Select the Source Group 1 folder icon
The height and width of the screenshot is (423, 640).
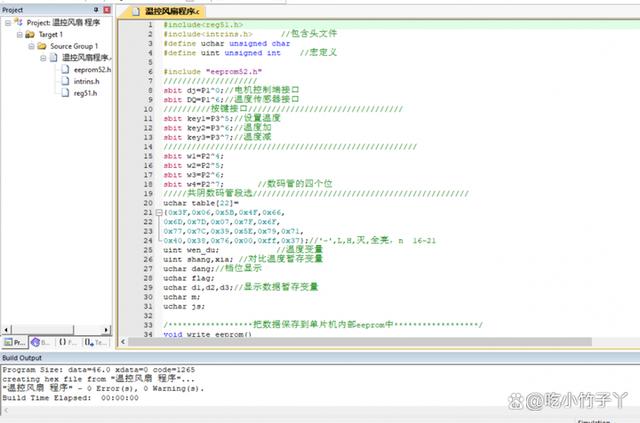point(42,46)
